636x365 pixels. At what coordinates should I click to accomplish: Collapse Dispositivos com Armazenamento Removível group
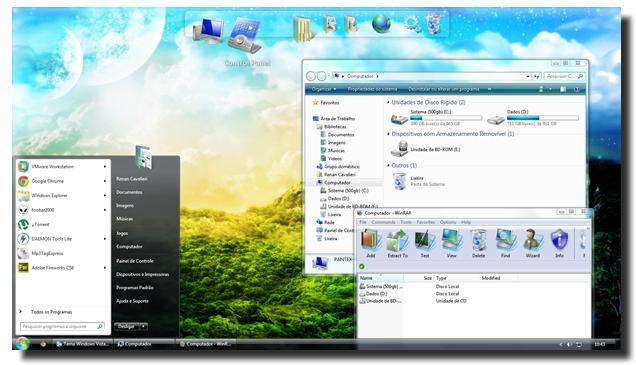(x=388, y=134)
